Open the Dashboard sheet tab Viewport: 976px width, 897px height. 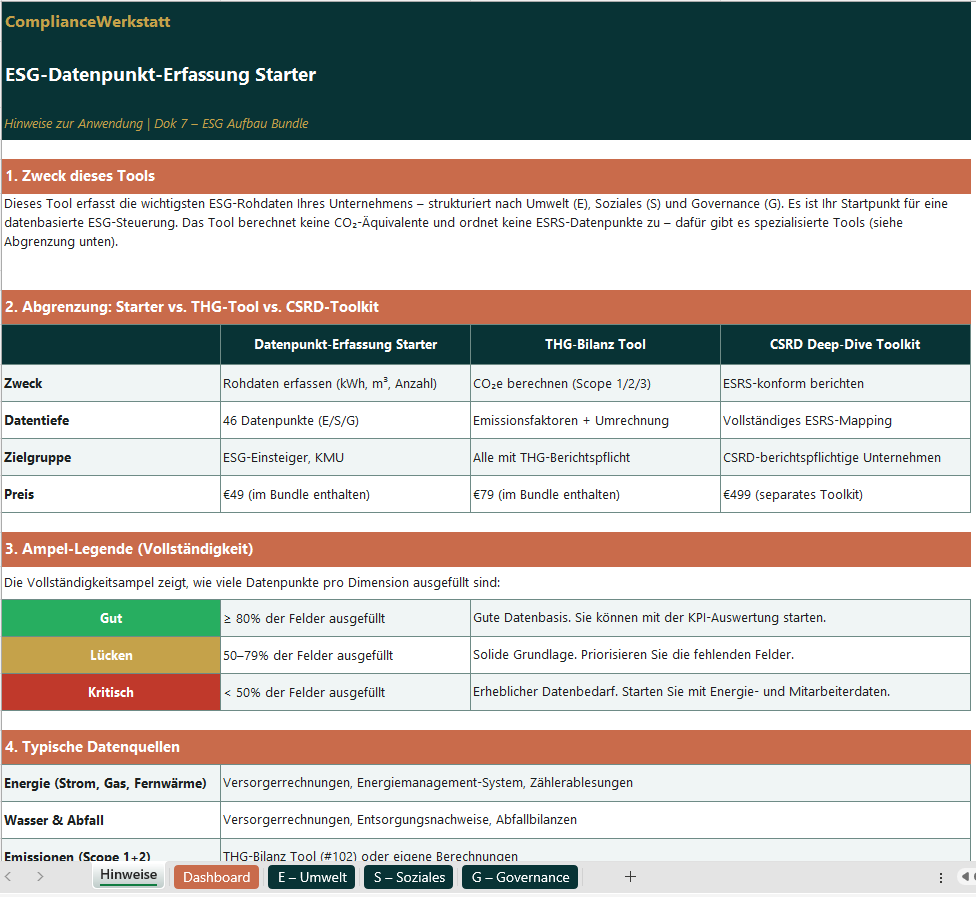click(216, 877)
